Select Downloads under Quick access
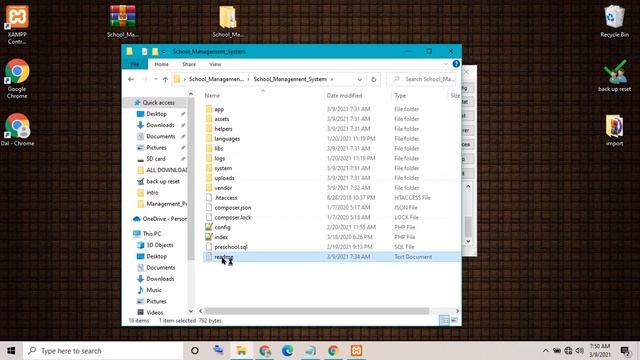This screenshot has height=360, width=640. tap(160, 125)
